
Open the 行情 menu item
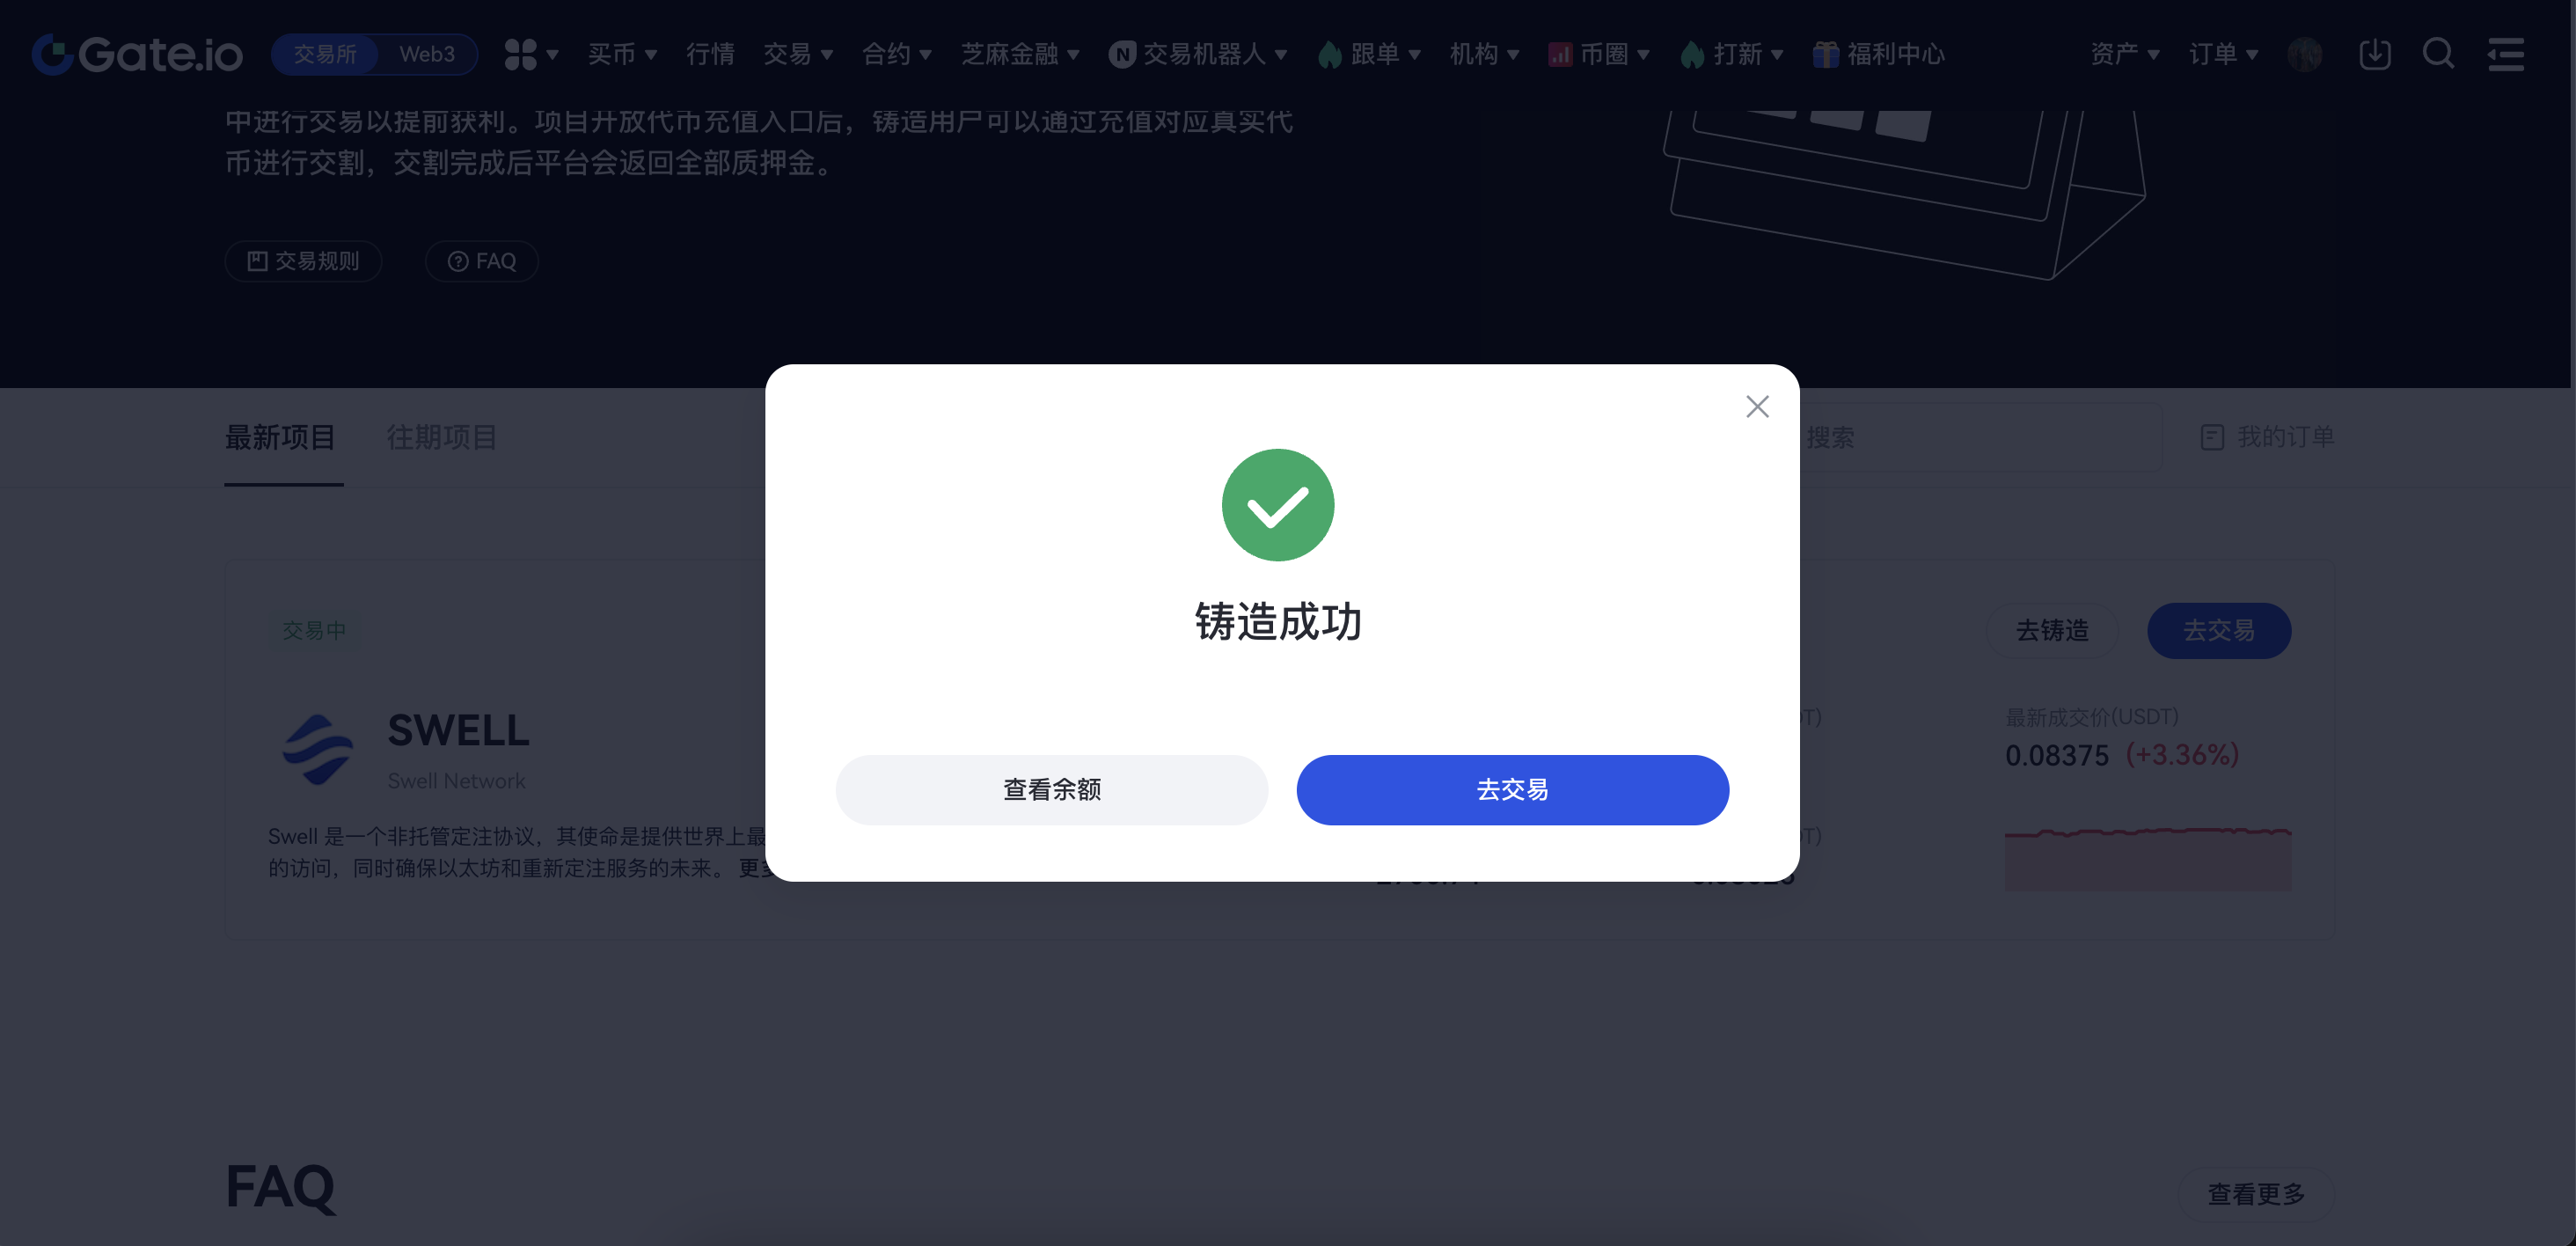pos(710,54)
